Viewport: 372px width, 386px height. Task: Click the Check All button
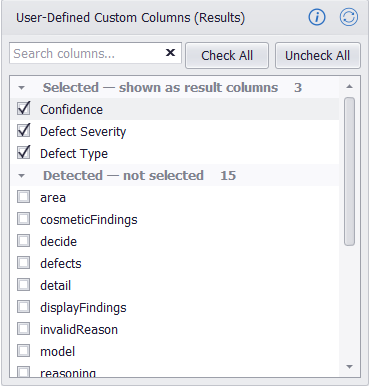(x=227, y=55)
